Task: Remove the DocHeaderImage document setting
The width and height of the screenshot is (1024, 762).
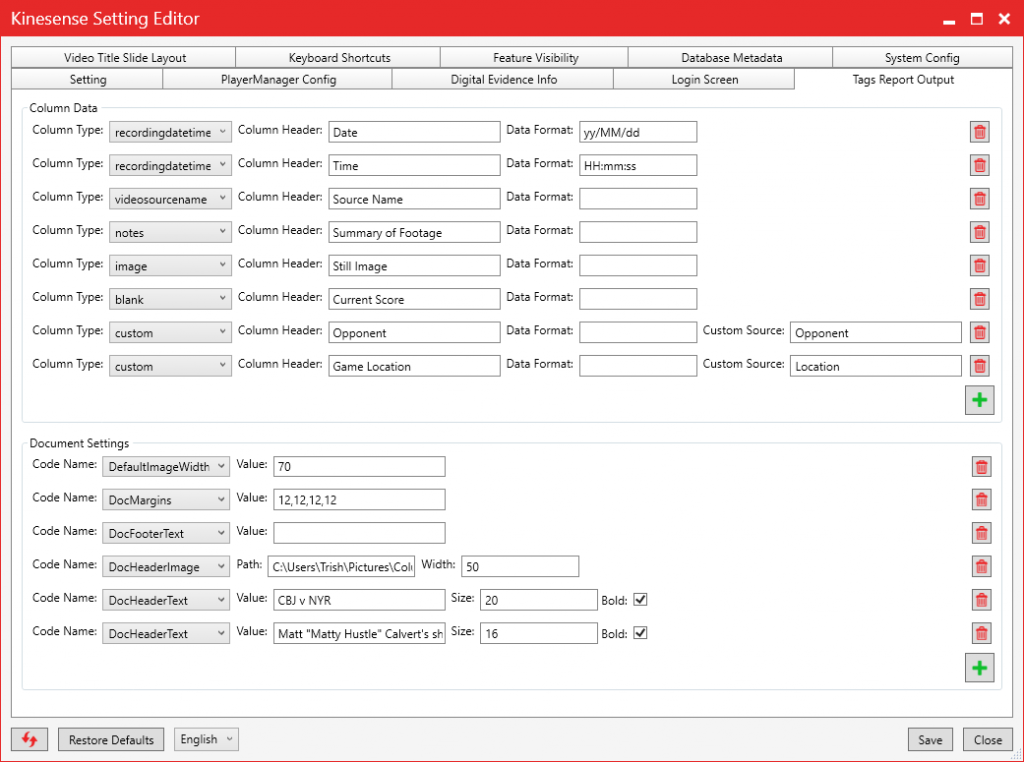Action: pyautogui.click(x=982, y=567)
